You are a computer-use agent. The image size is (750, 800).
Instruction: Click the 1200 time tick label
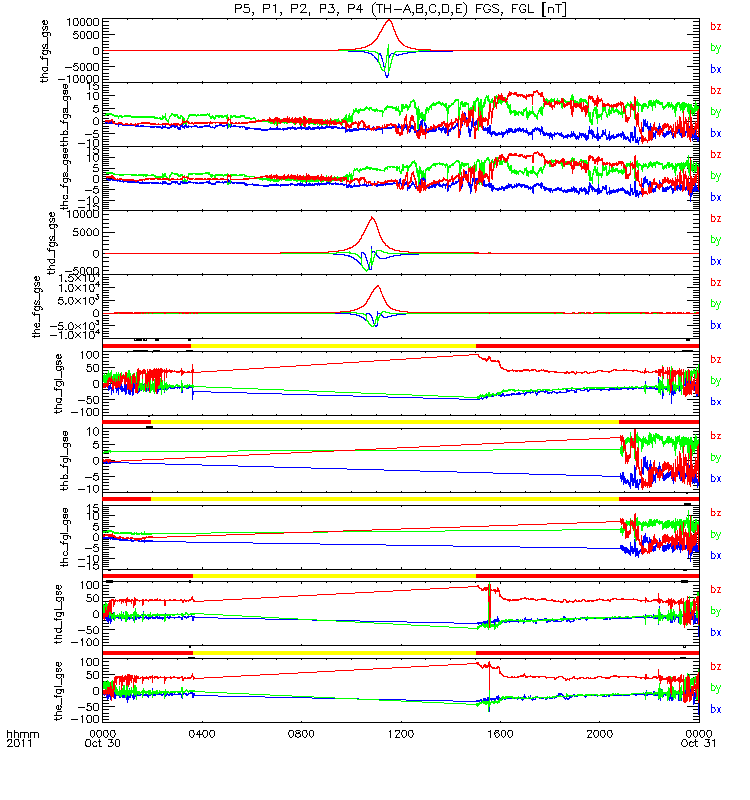(401, 734)
